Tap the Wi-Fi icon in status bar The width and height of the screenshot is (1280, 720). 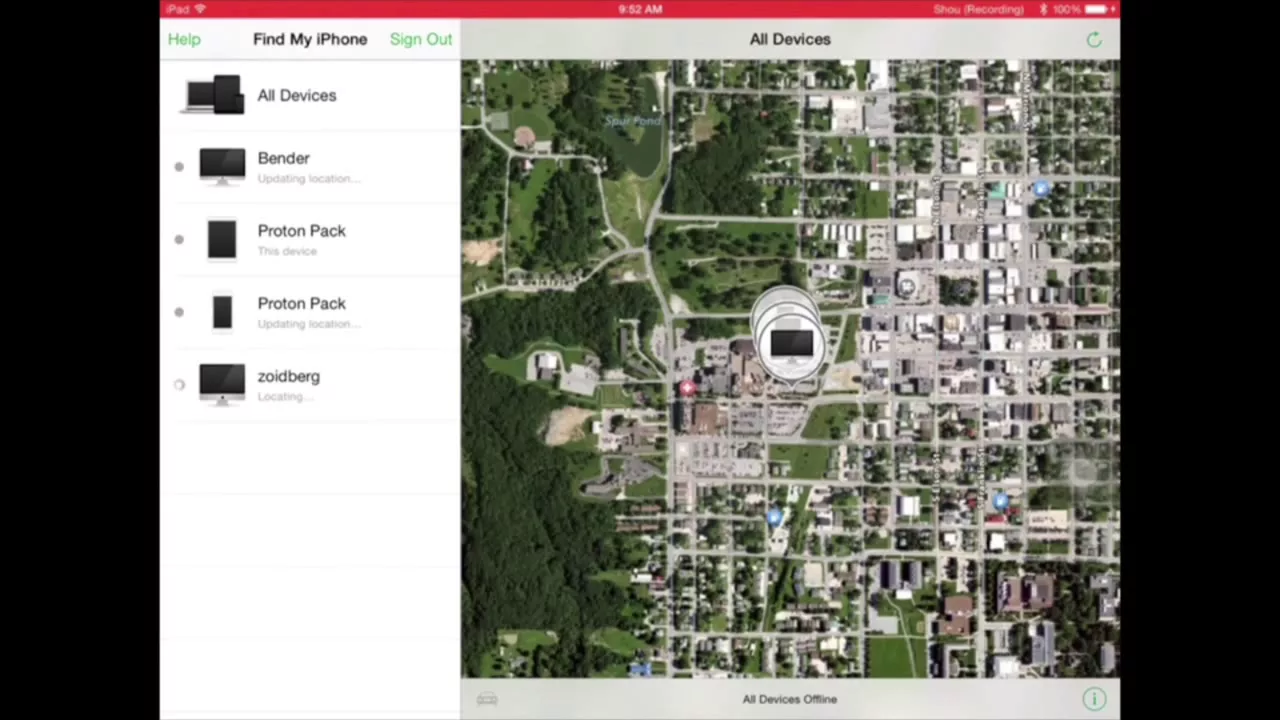coord(200,9)
